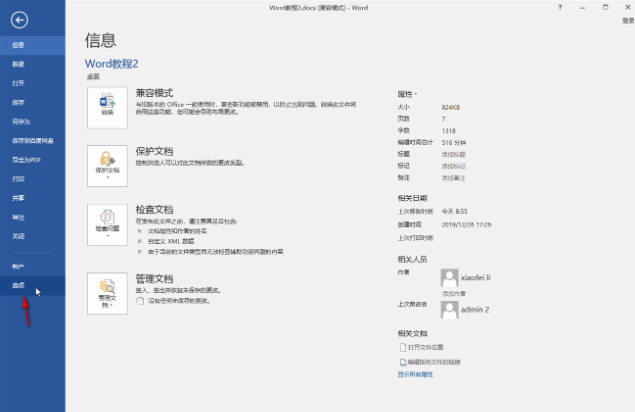This screenshot has height=412, width=635.
Task: Click the Sign in (登录) link at top right
Action: coord(628,21)
